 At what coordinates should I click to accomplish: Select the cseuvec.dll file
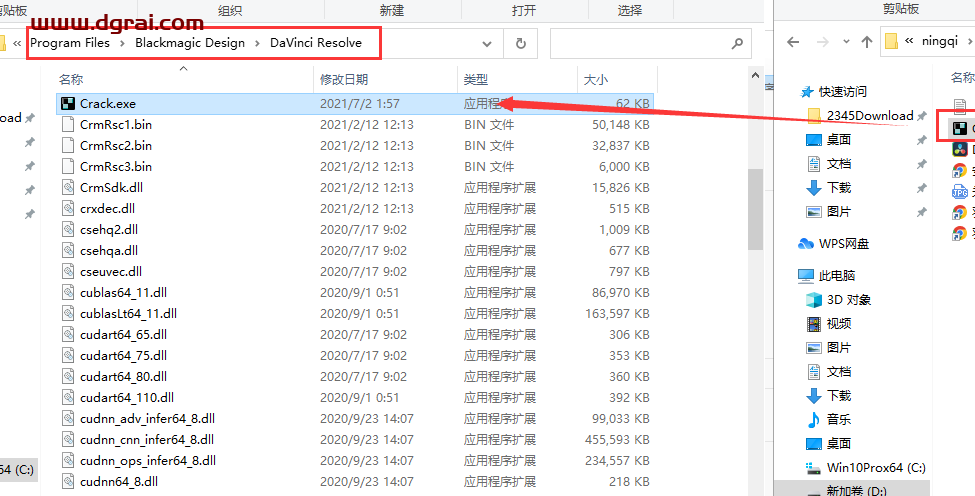[x=354, y=272]
